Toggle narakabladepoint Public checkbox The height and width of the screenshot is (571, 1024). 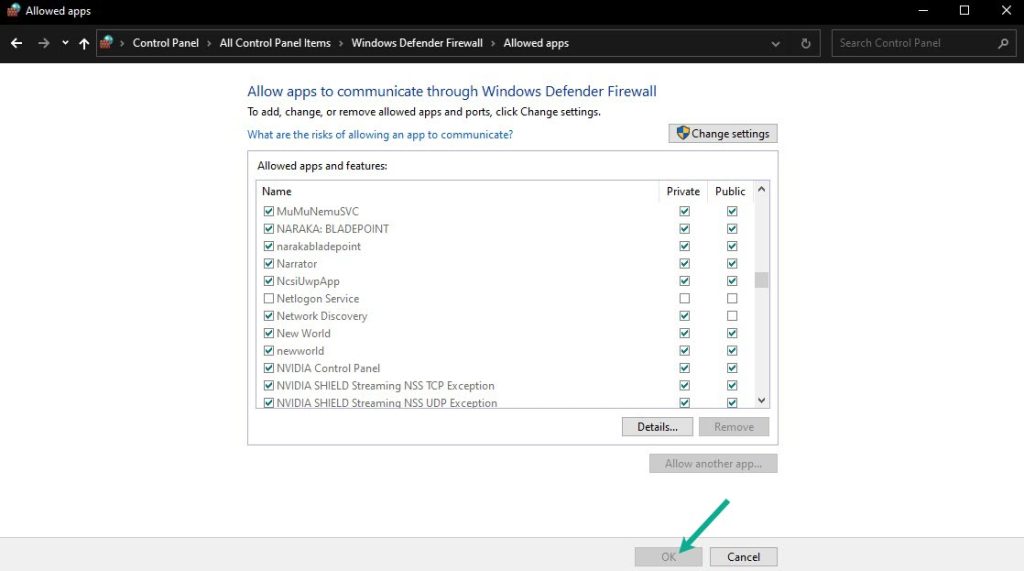point(732,246)
